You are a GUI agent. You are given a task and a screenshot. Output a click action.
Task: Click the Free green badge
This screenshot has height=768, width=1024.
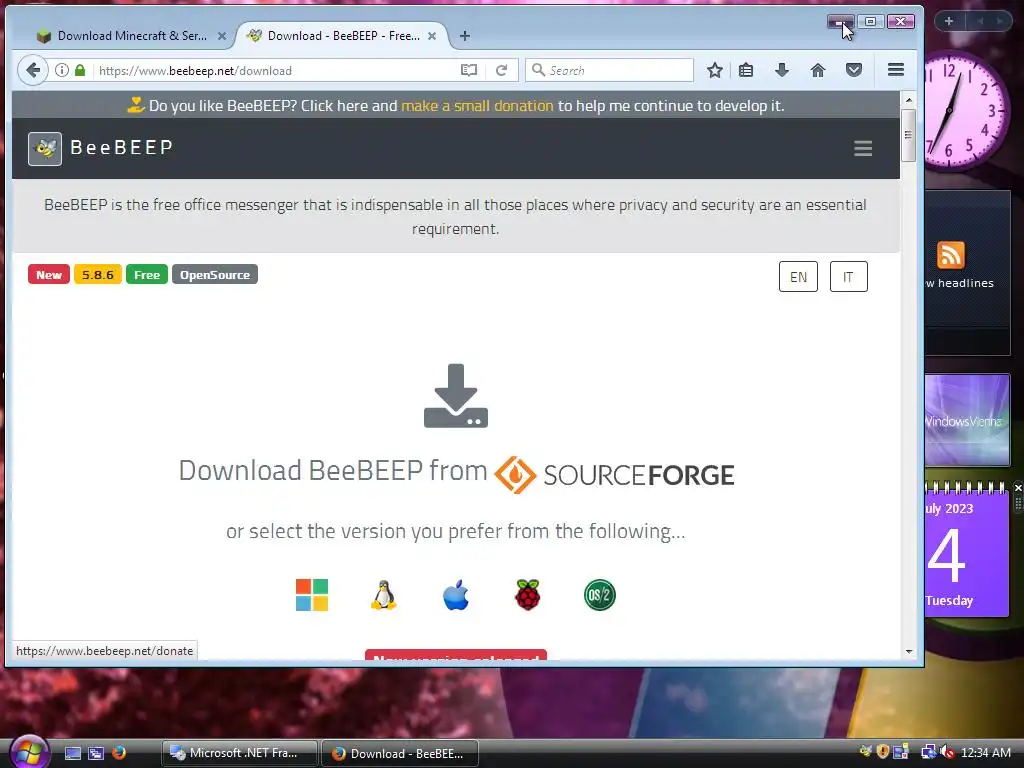tap(147, 275)
